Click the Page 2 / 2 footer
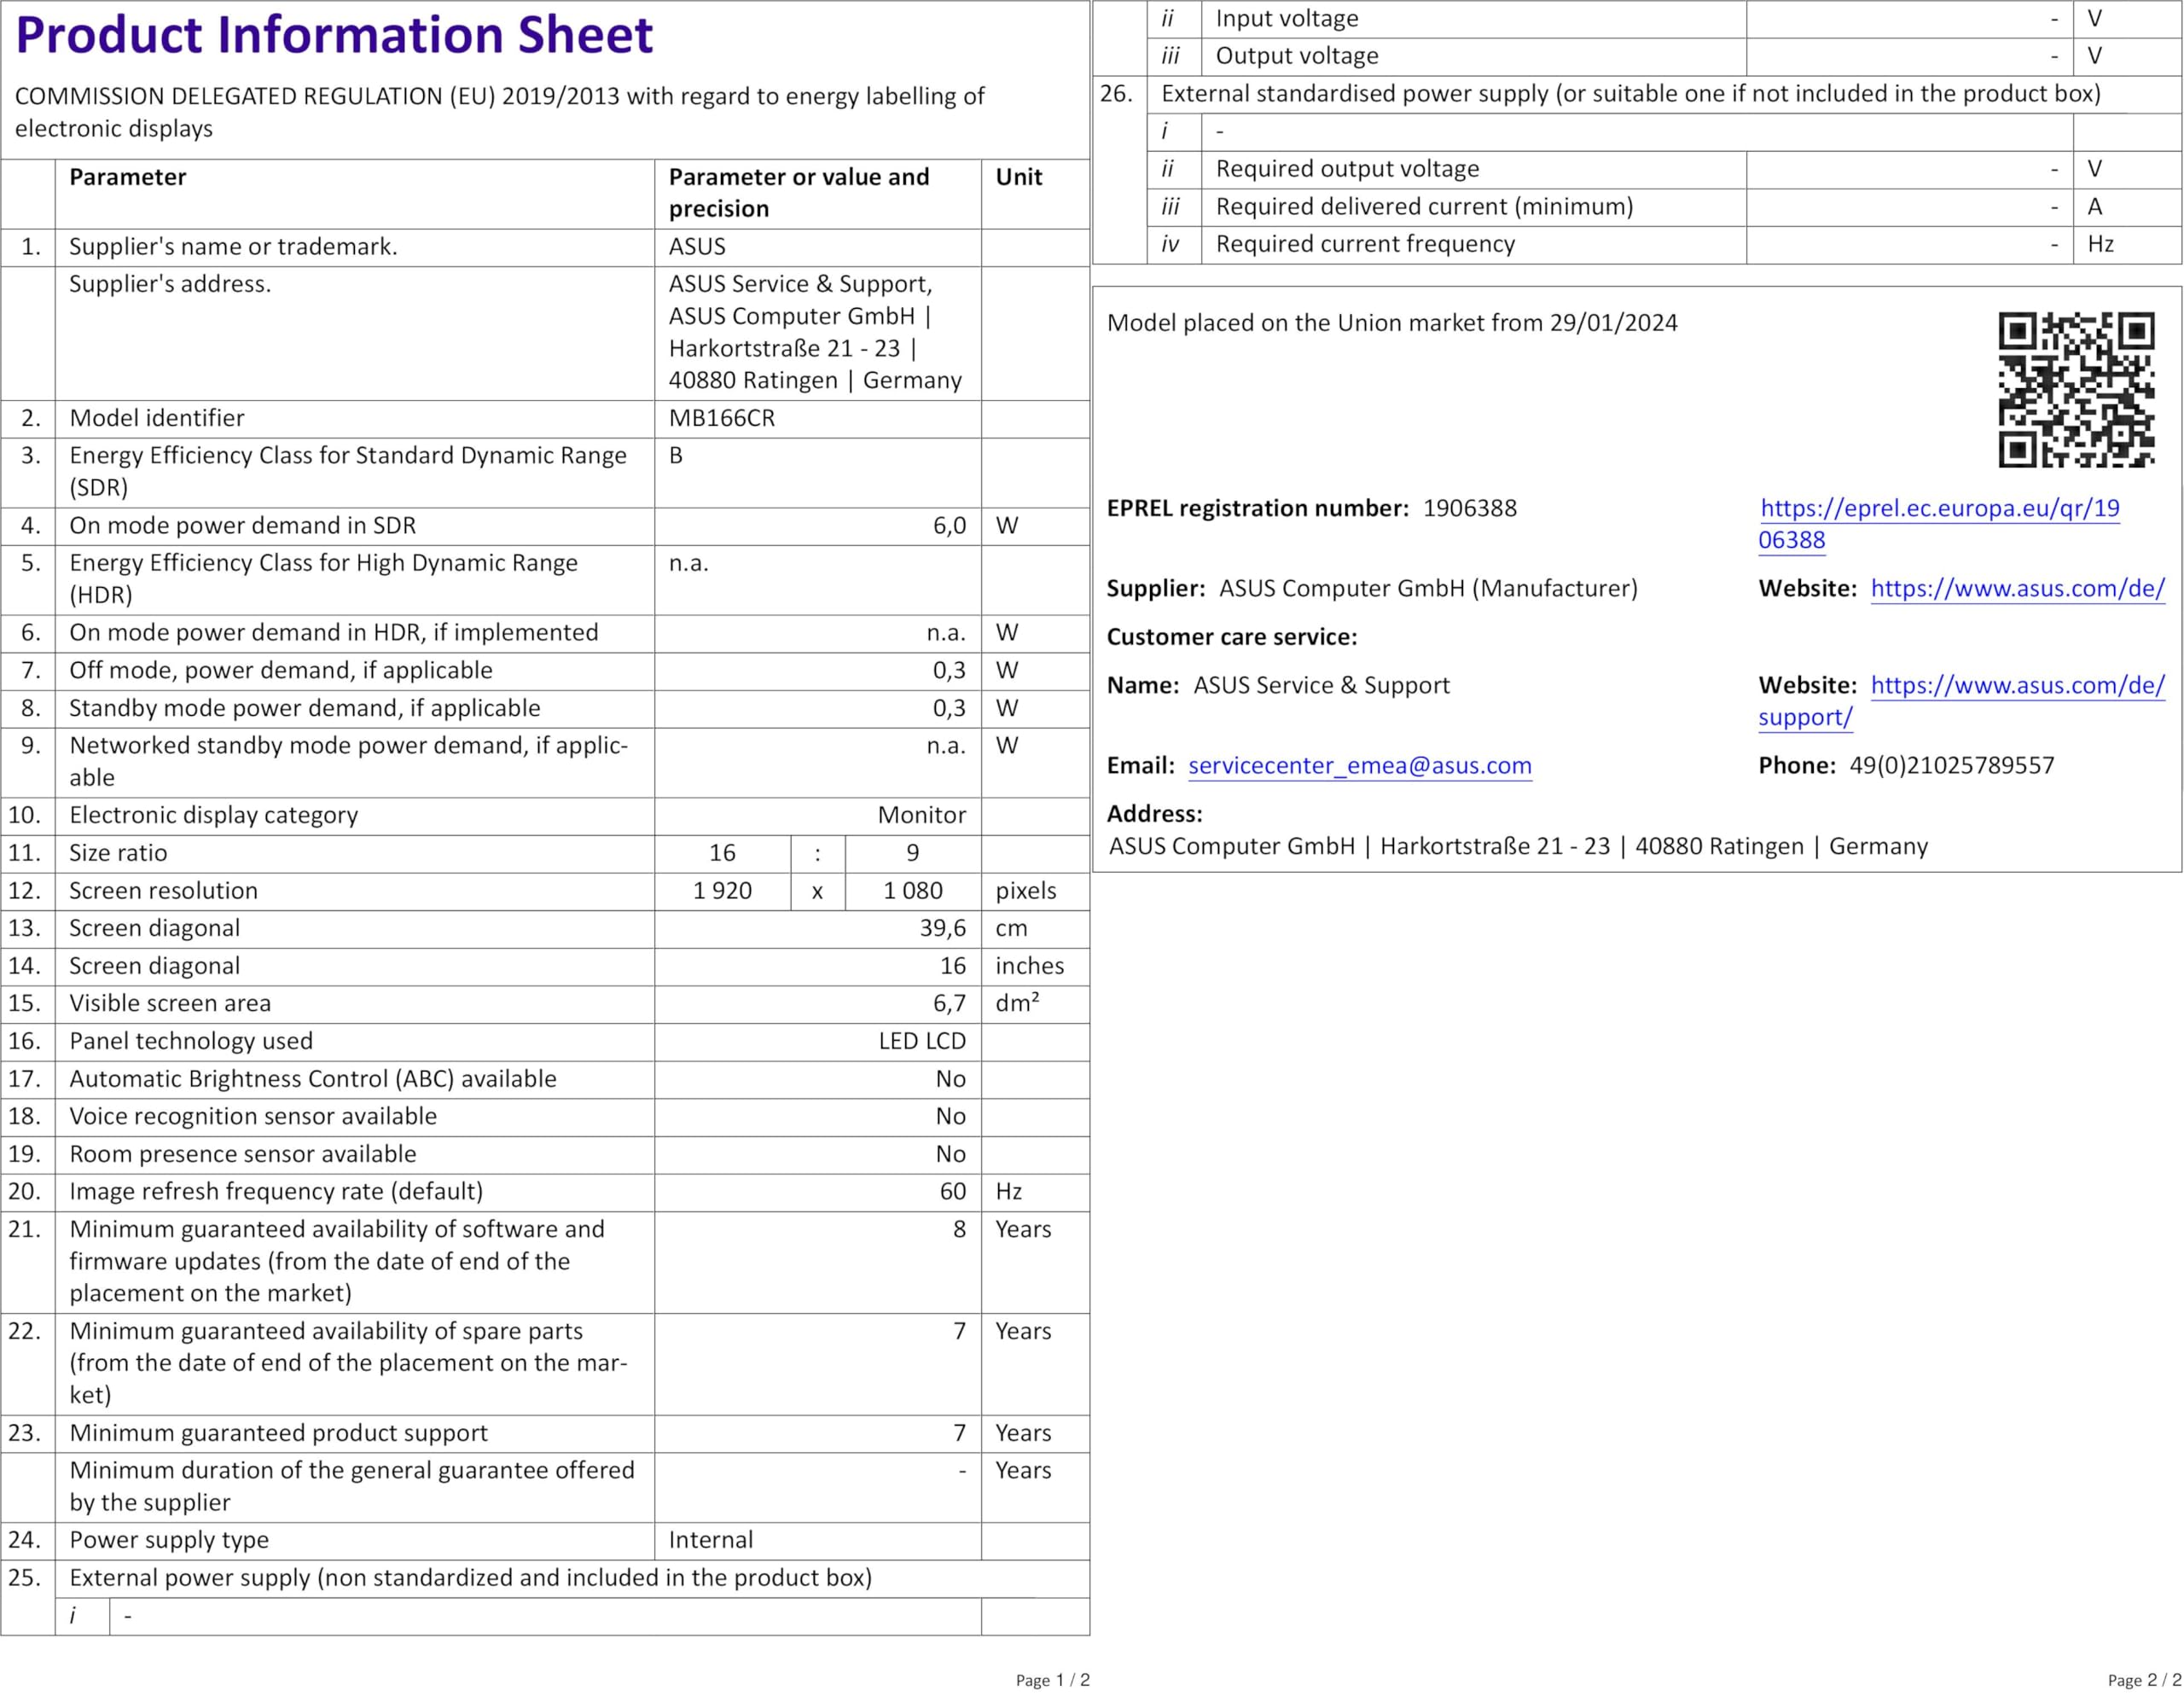This screenshot has width=2184, height=1708. coord(2143,1680)
